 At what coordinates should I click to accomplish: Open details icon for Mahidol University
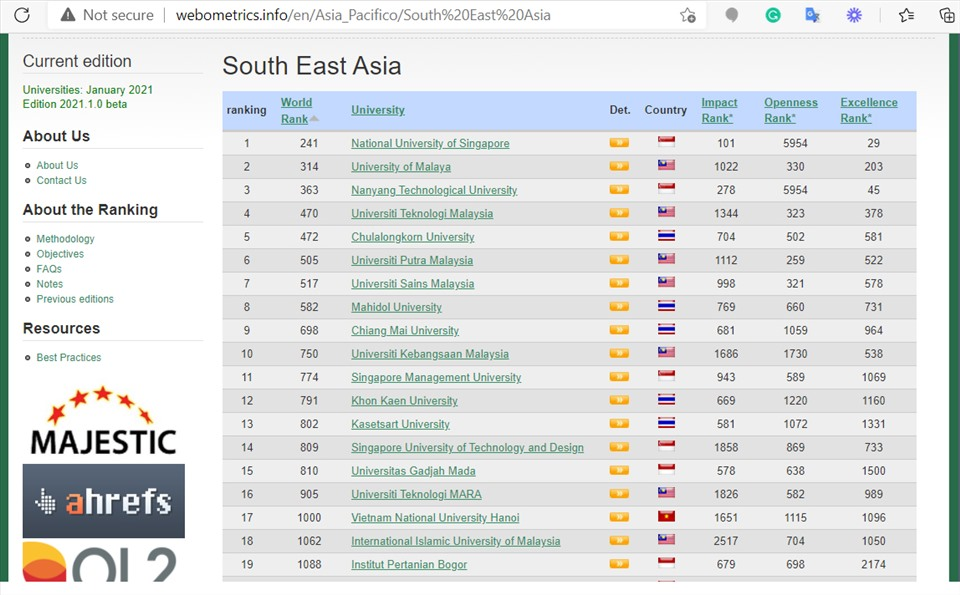click(619, 306)
